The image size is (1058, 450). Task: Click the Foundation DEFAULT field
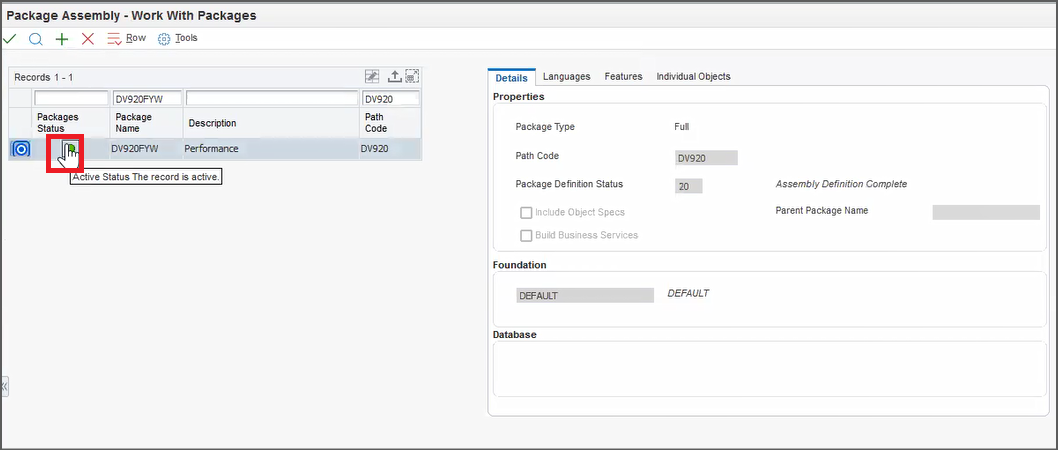coord(585,296)
